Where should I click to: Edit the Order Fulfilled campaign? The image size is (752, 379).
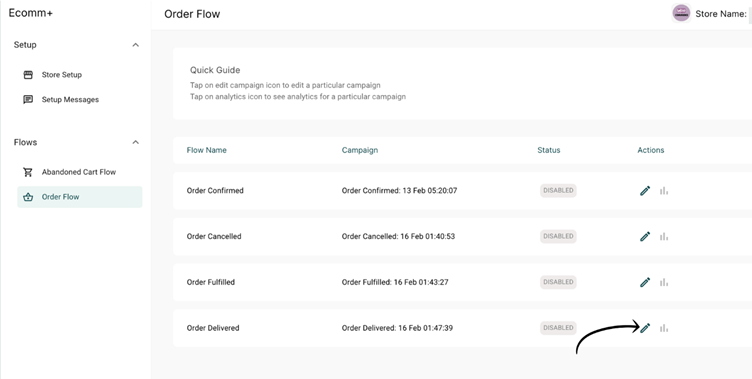click(645, 282)
